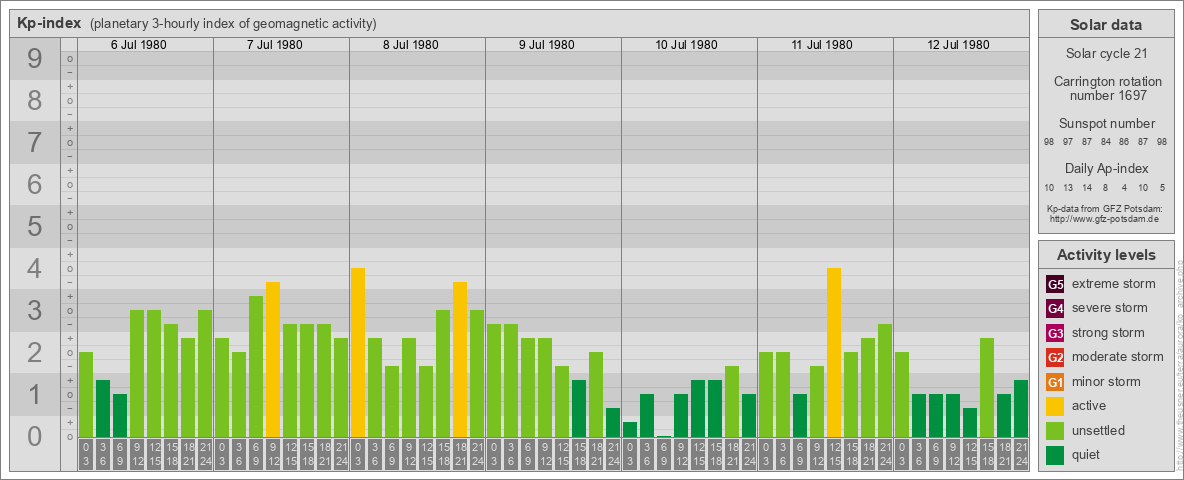Click the green 0-3 bar on 6 Jul

pos(86,395)
